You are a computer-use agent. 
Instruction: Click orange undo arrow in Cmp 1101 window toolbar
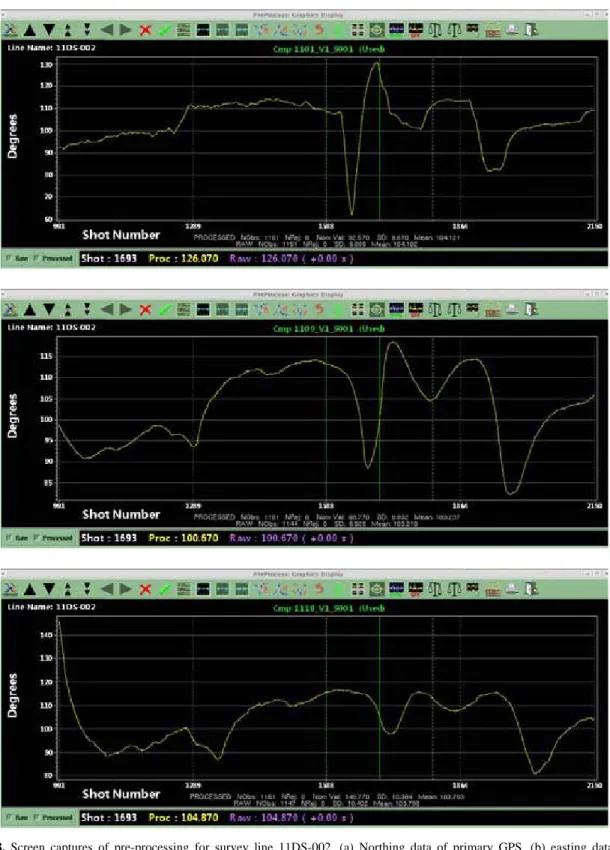(x=319, y=29)
